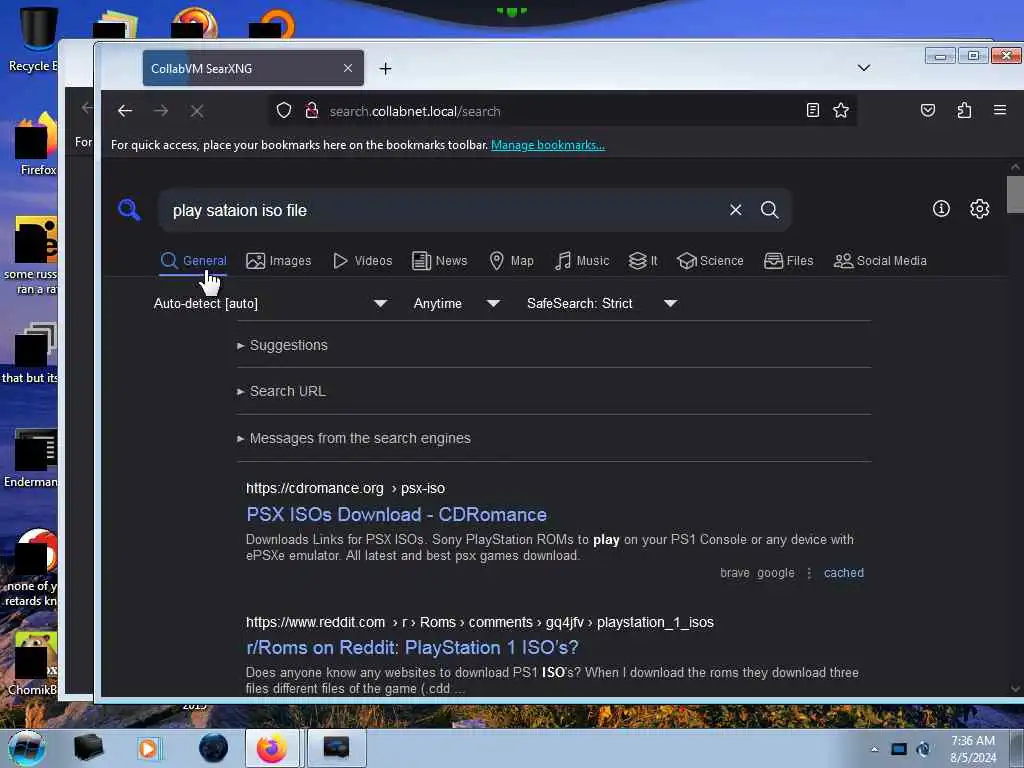1024x768 pixels.
Task: Open the Firefox desktop shortcut
Action: pyautogui.click(x=36, y=145)
